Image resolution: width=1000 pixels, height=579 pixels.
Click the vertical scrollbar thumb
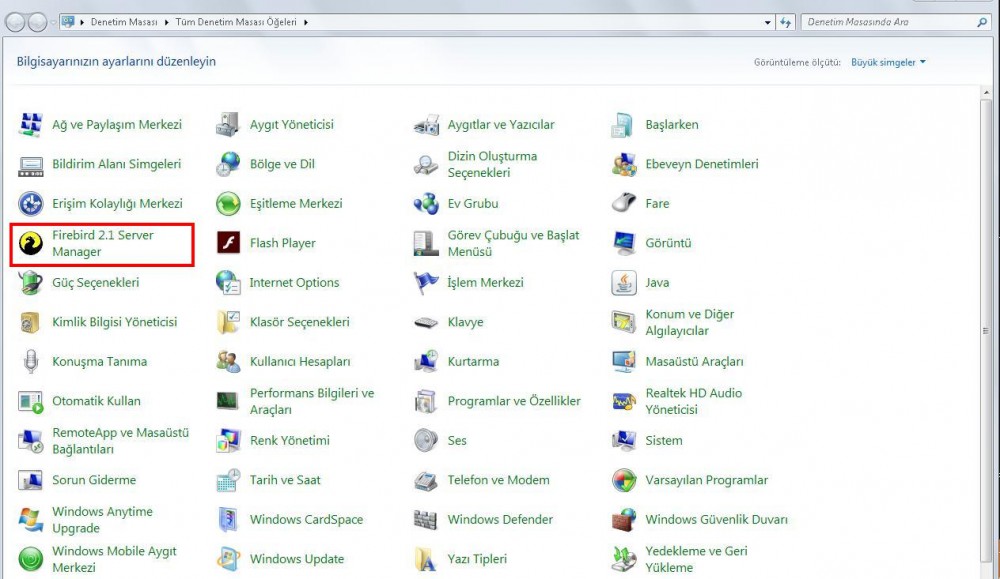[x=987, y=330]
